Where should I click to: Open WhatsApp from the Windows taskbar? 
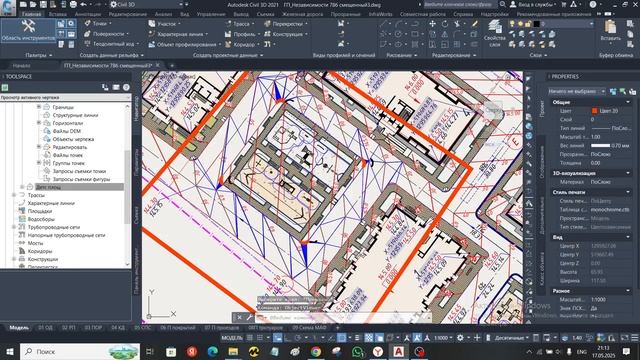[357, 351]
